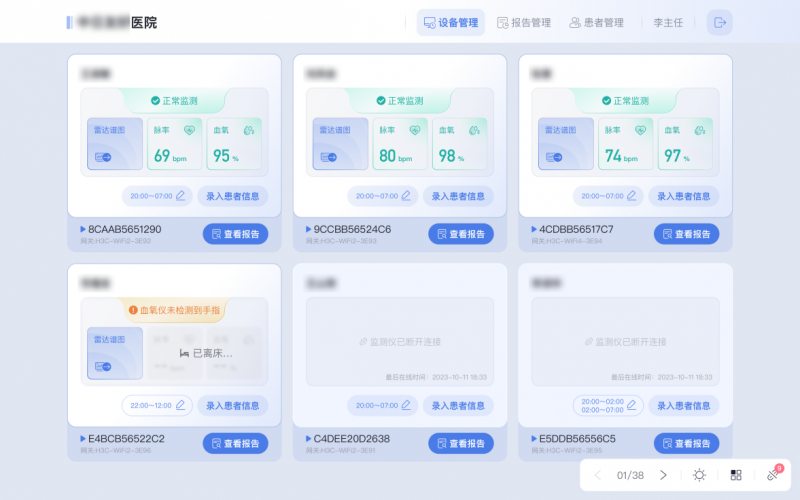Click 录入患者信息 for device 8CAAB5651290
This screenshot has width=800, height=500.
click(x=233, y=196)
